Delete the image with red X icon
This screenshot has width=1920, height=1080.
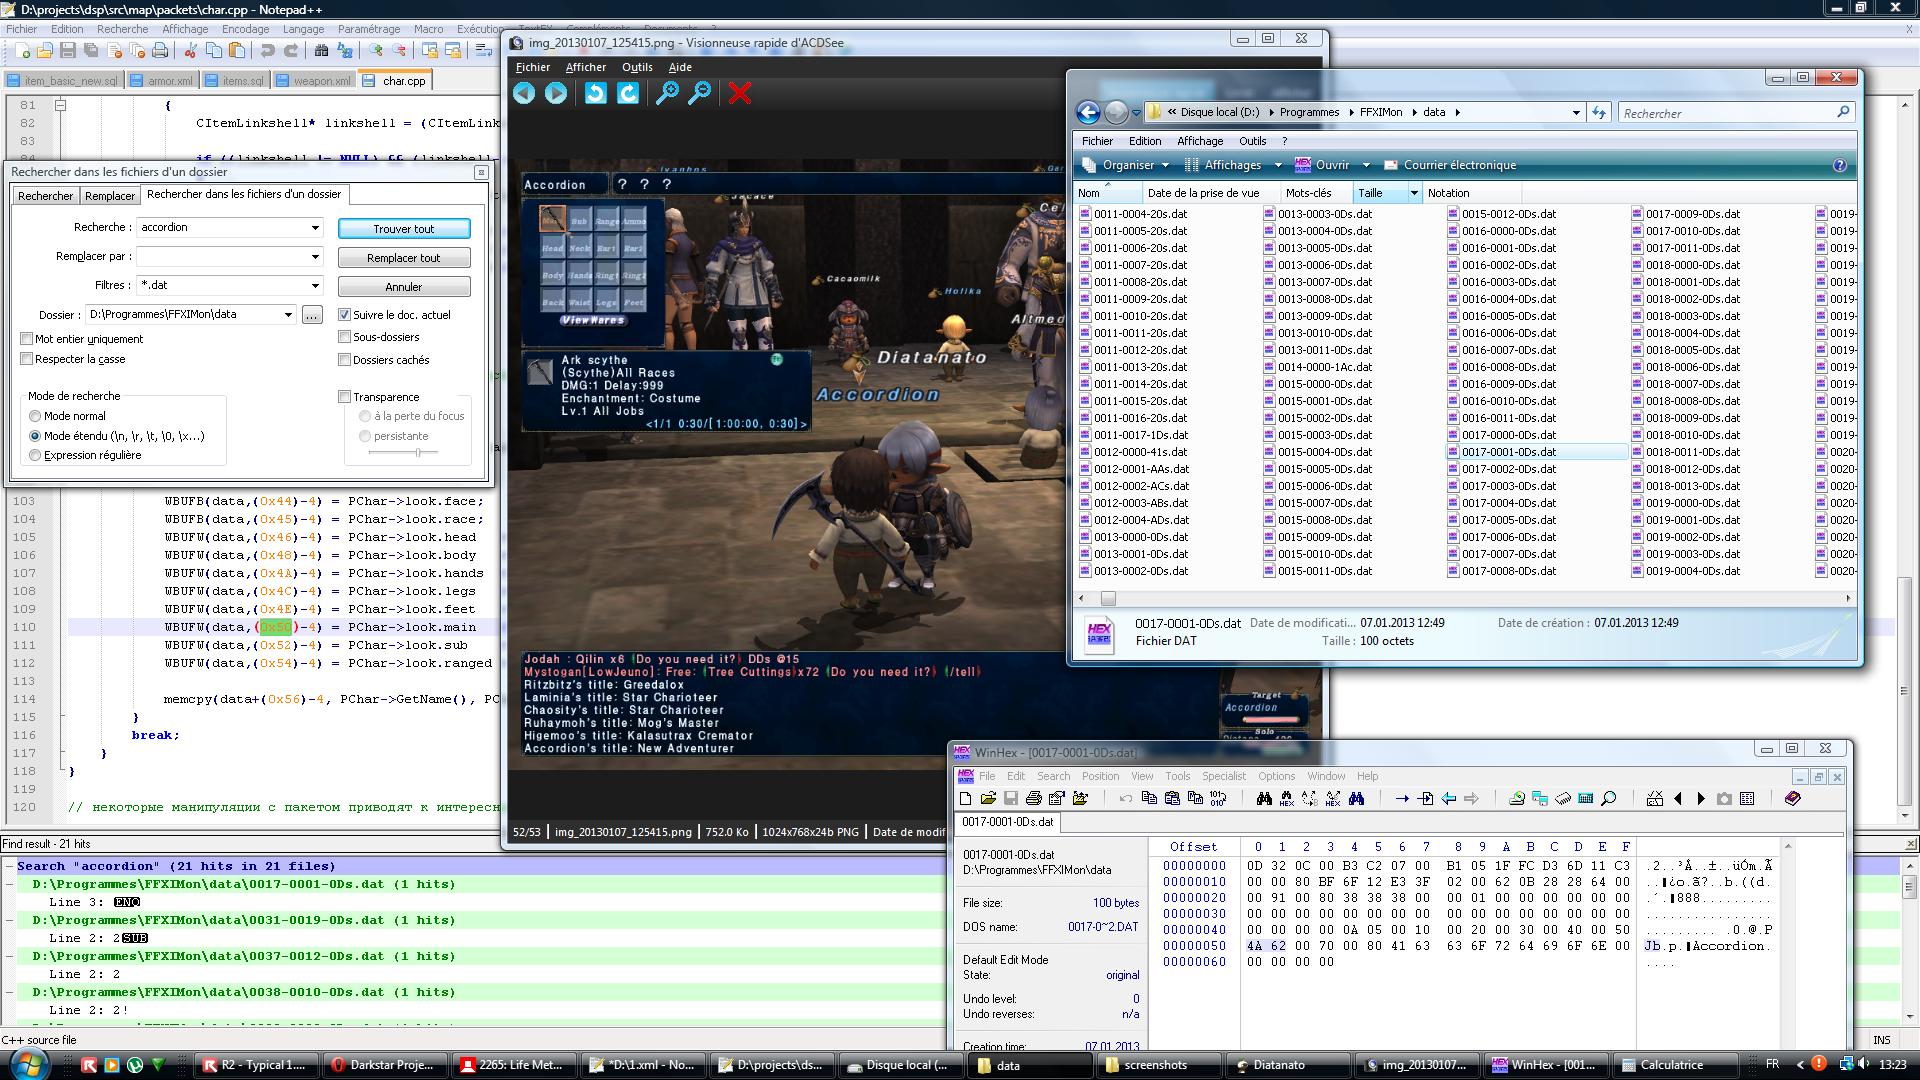[740, 93]
